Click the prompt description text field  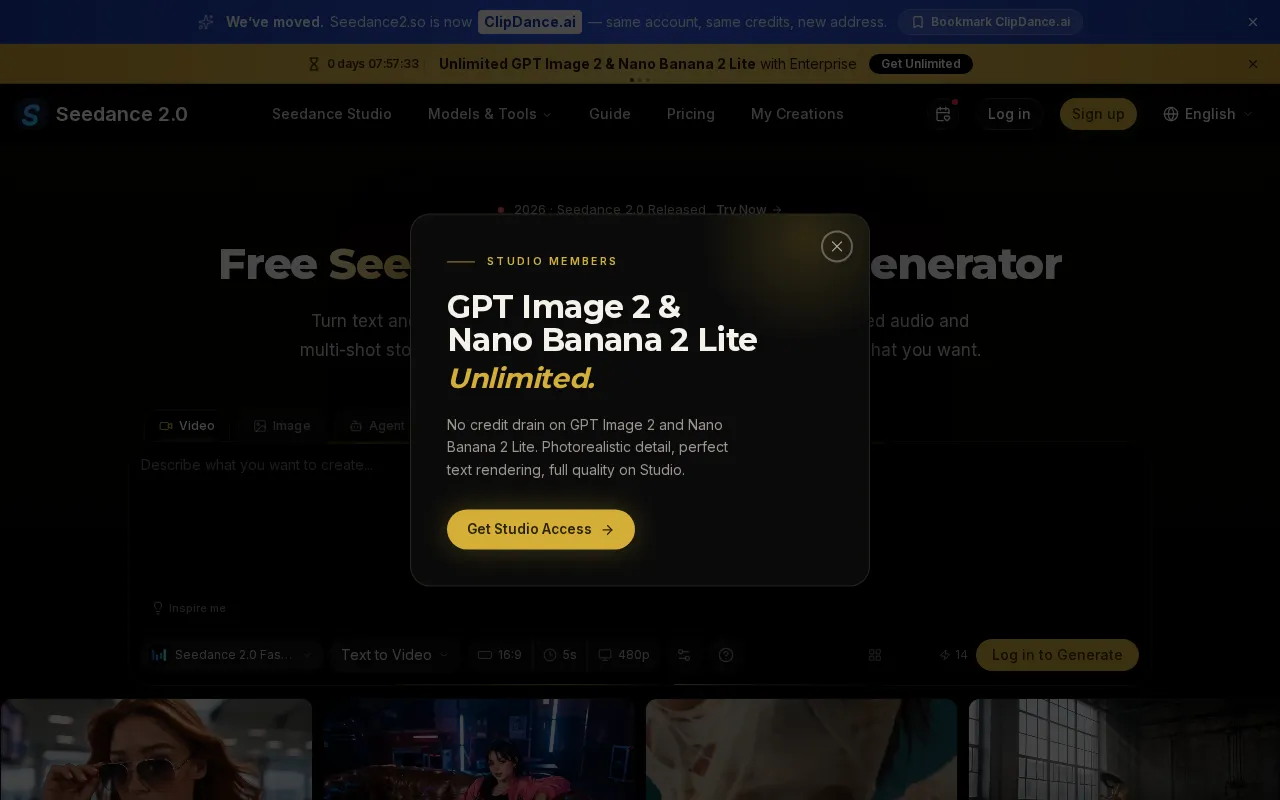(x=640, y=520)
